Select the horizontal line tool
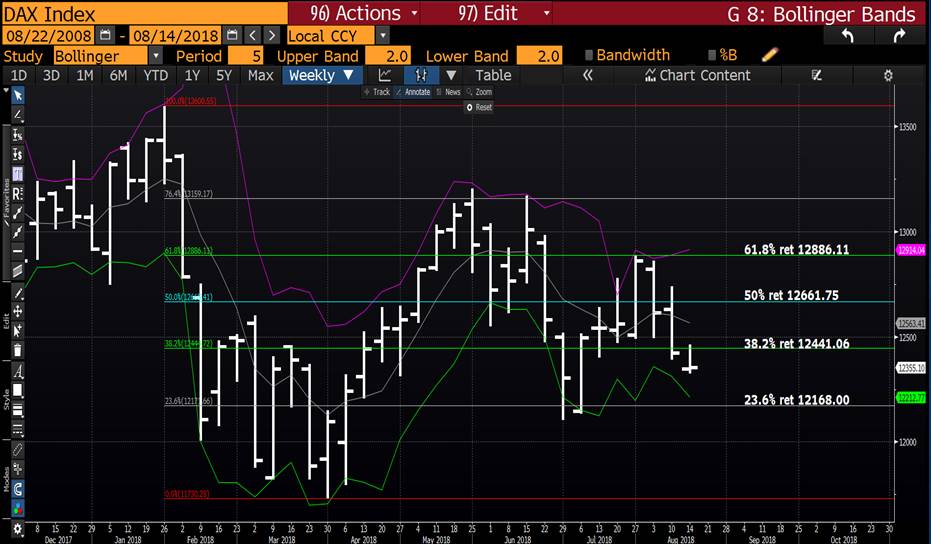This screenshot has height=544, width=931. tap(18, 251)
